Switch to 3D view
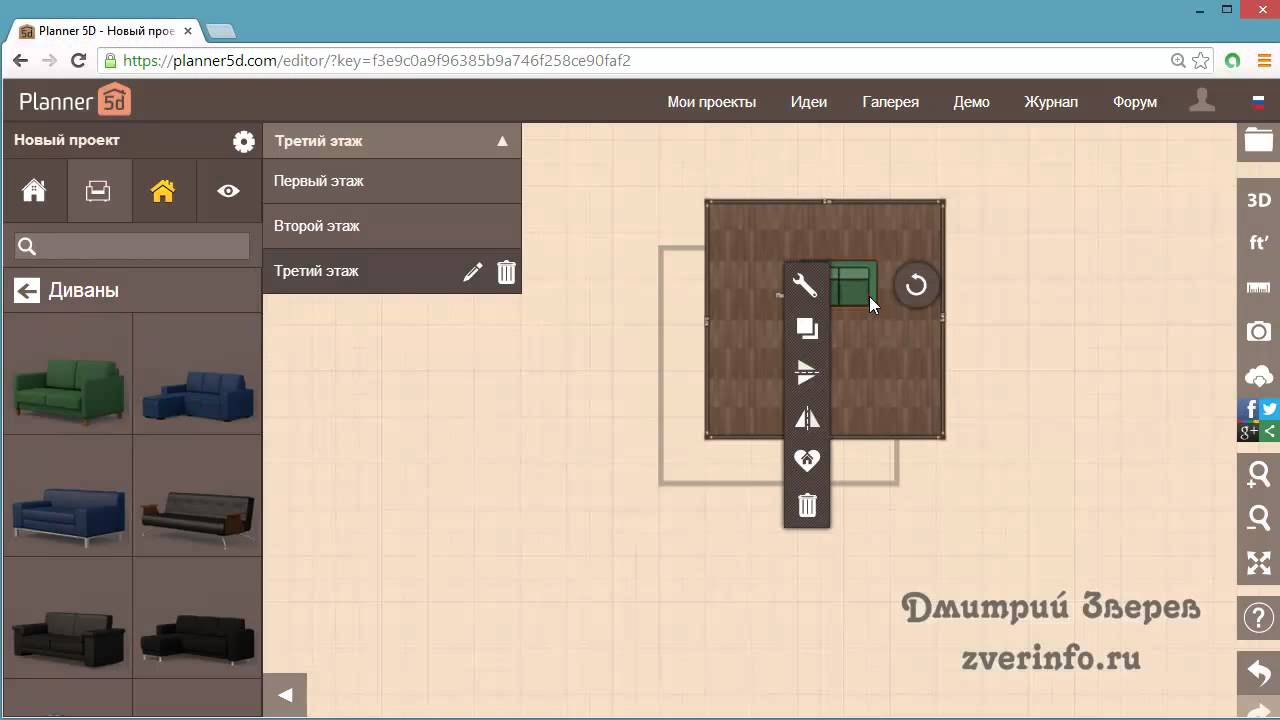The height and width of the screenshot is (720, 1280). click(x=1259, y=200)
